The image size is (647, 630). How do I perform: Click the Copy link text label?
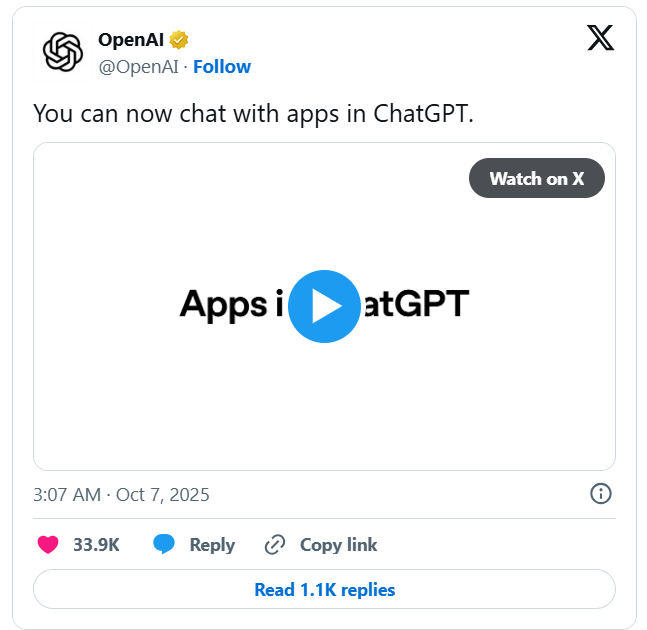coord(339,545)
